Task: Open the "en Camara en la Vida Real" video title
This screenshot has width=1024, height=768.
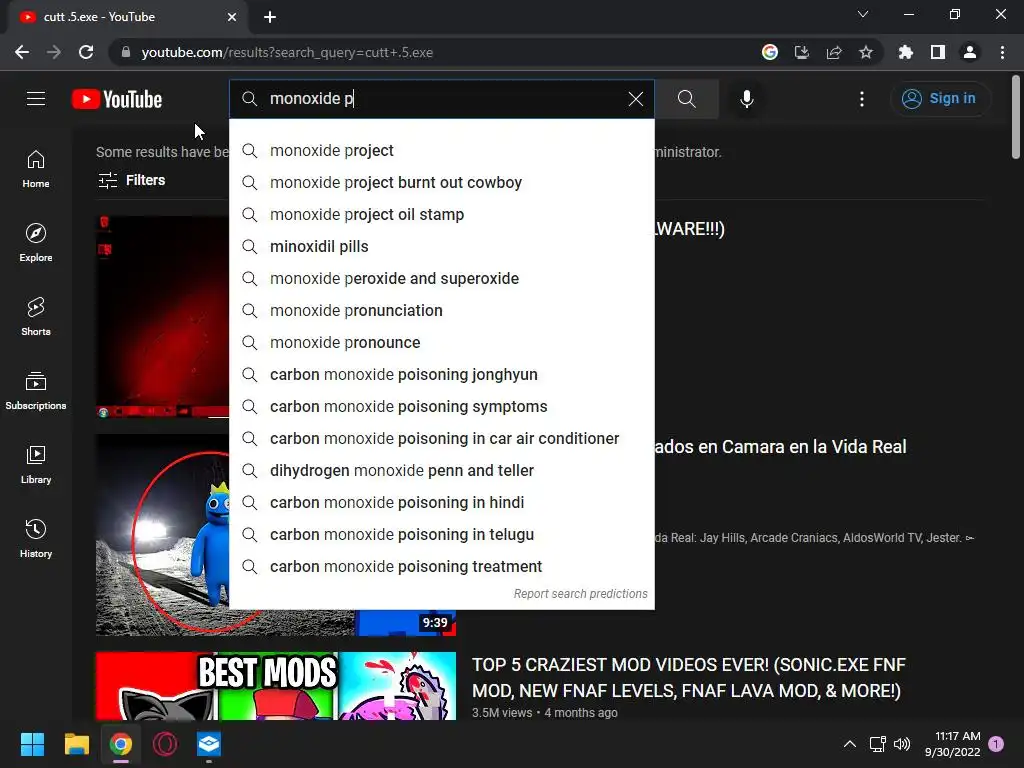Action: pyautogui.click(x=780, y=447)
